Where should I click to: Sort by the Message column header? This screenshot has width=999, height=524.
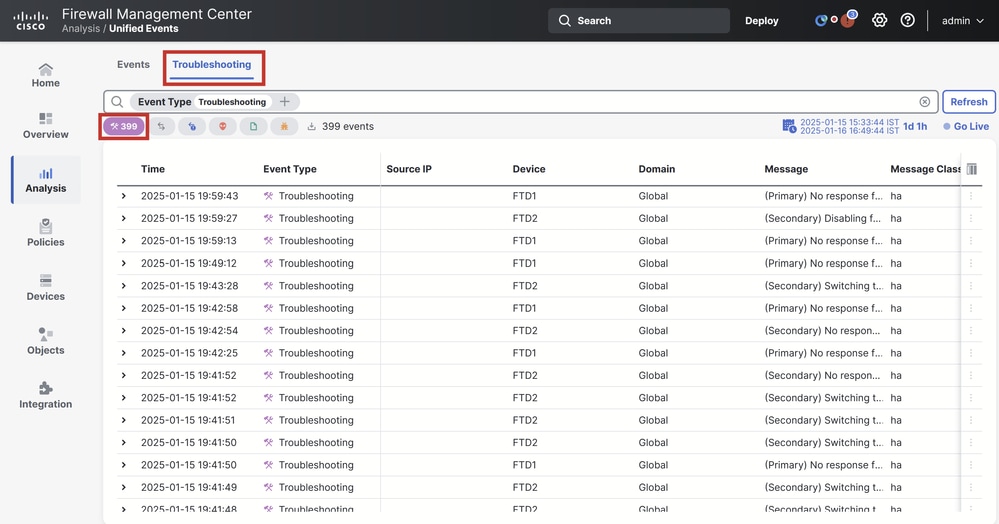click(786, 169)
